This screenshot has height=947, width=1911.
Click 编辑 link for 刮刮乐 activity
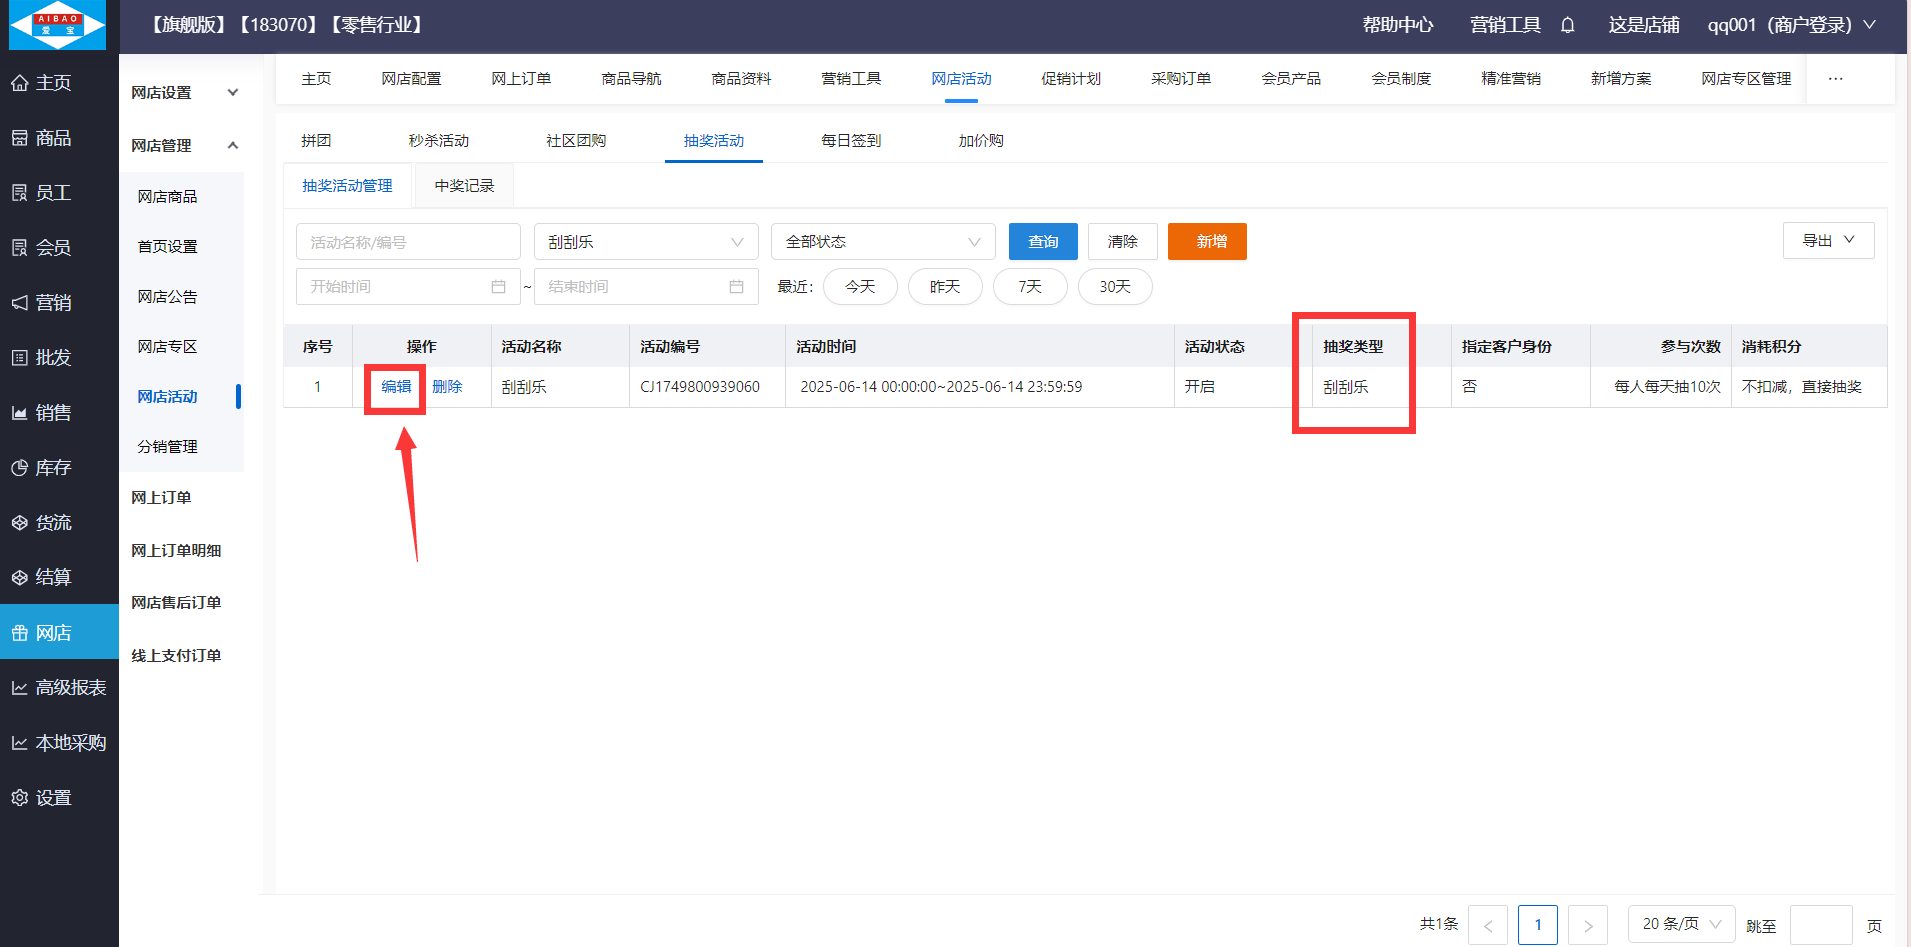click(396, 387)
